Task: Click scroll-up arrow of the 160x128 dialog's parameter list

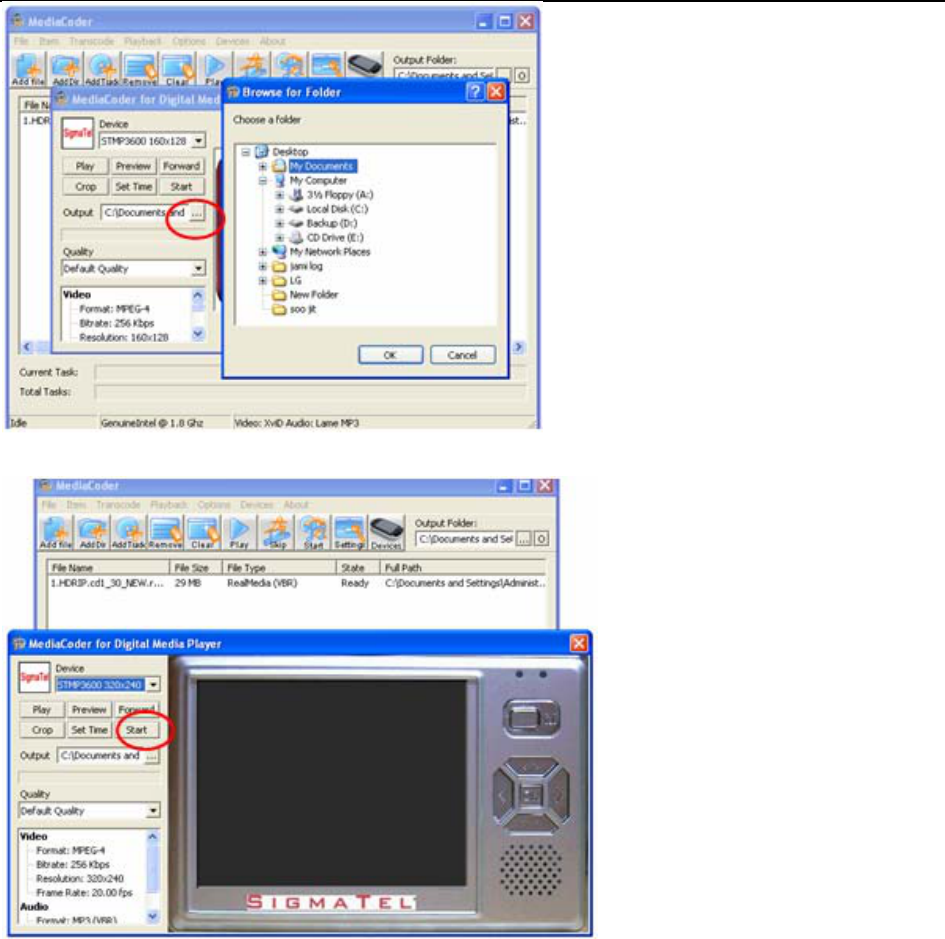Action: pyautogui.click(x=198, y=296)
